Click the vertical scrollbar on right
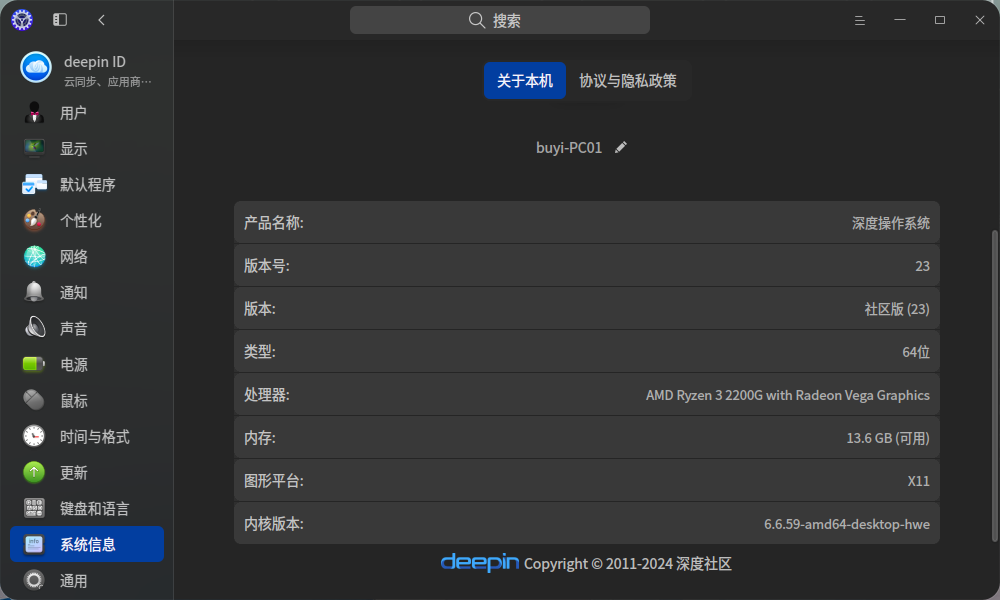1000x600 pixels. 994,386
